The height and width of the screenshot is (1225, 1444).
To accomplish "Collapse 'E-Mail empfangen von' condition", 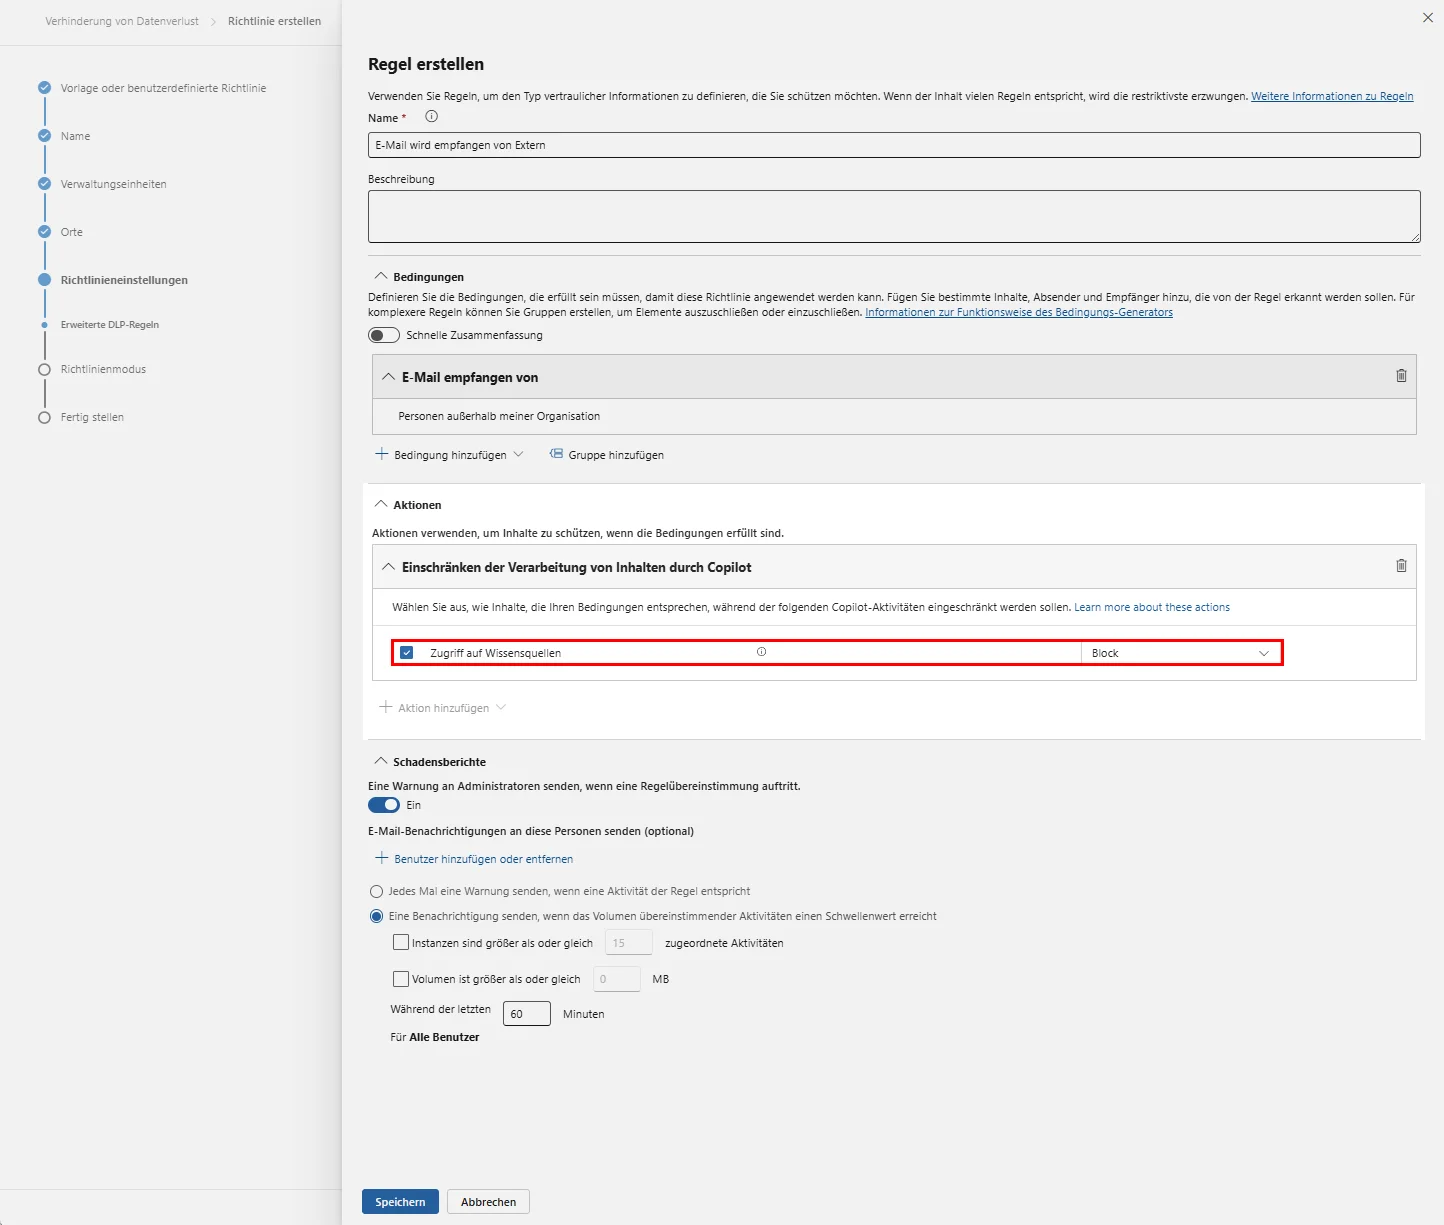I will [x=389, y=377].
